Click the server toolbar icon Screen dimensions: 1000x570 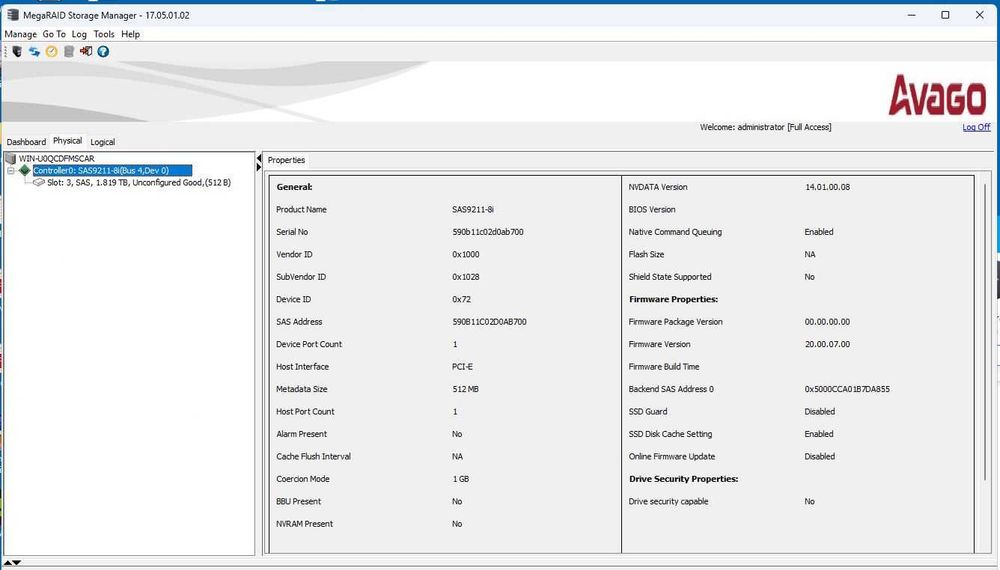[x=17, y=52]
